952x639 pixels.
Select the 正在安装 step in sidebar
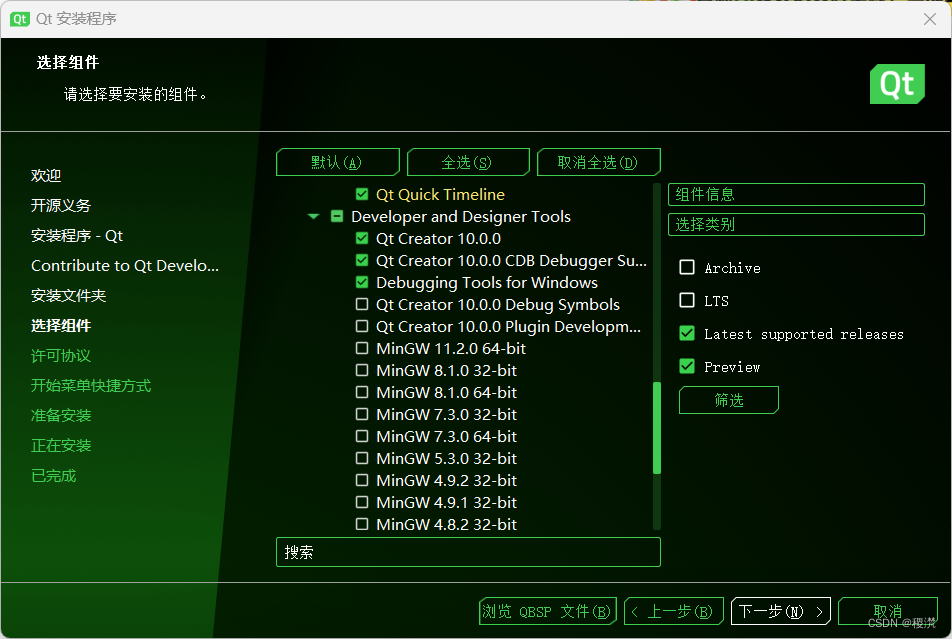pos(61,446)
